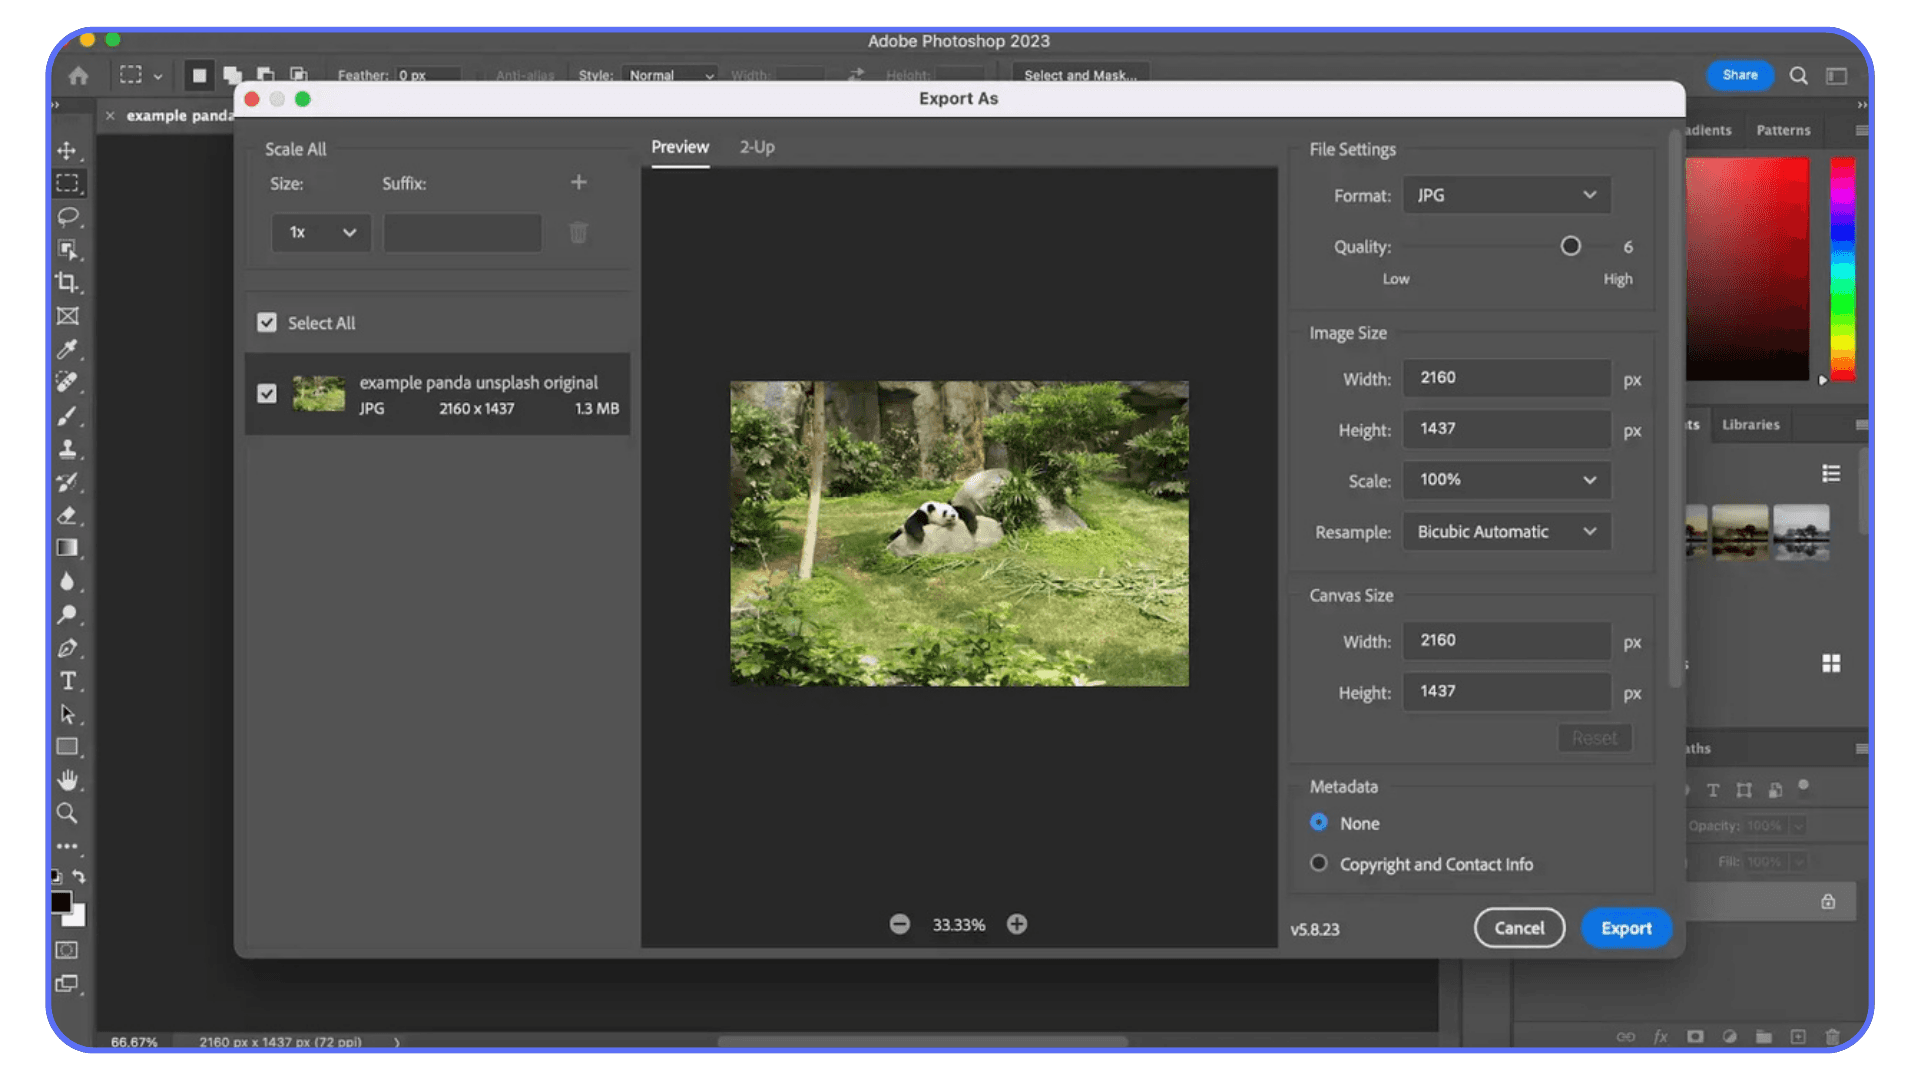Open the Libraries panel tab

tap(1751, 425)
